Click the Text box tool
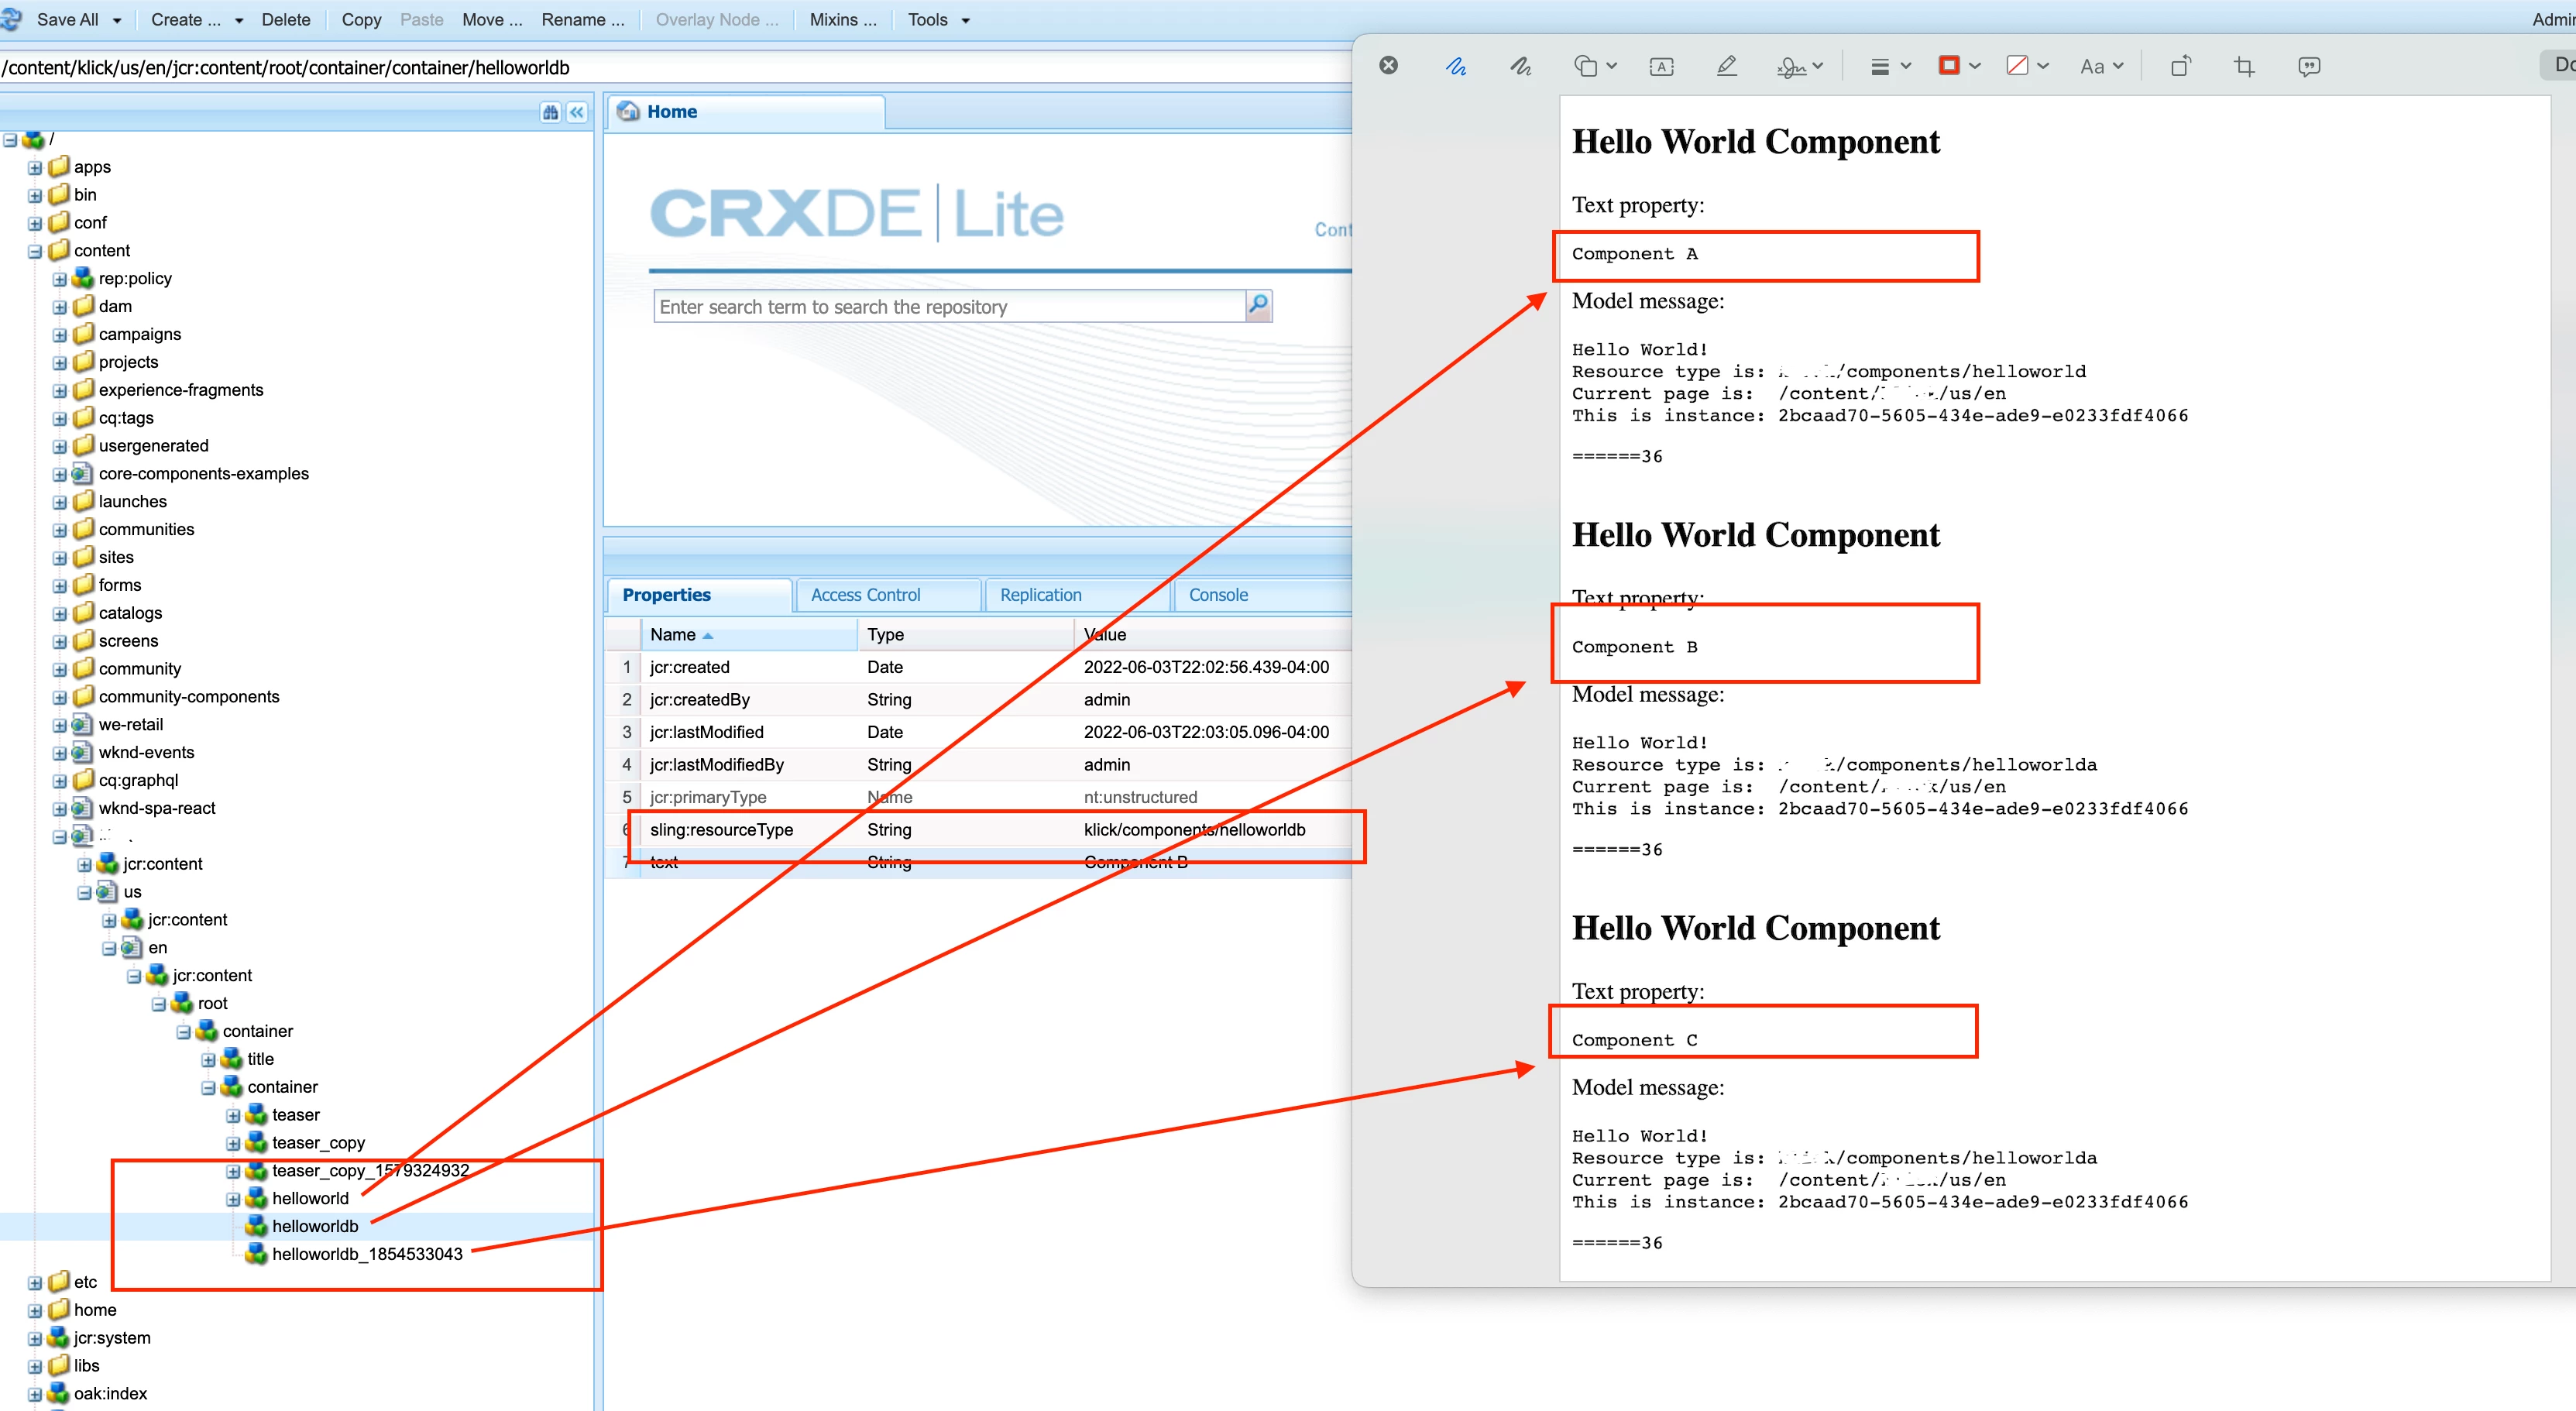The image size is (2576, 1411). coord(1661,66)
